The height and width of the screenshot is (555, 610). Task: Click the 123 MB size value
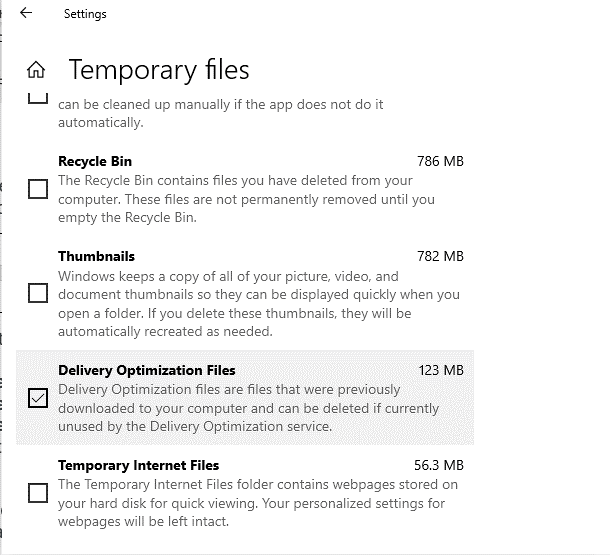click(x=441, y=370)
